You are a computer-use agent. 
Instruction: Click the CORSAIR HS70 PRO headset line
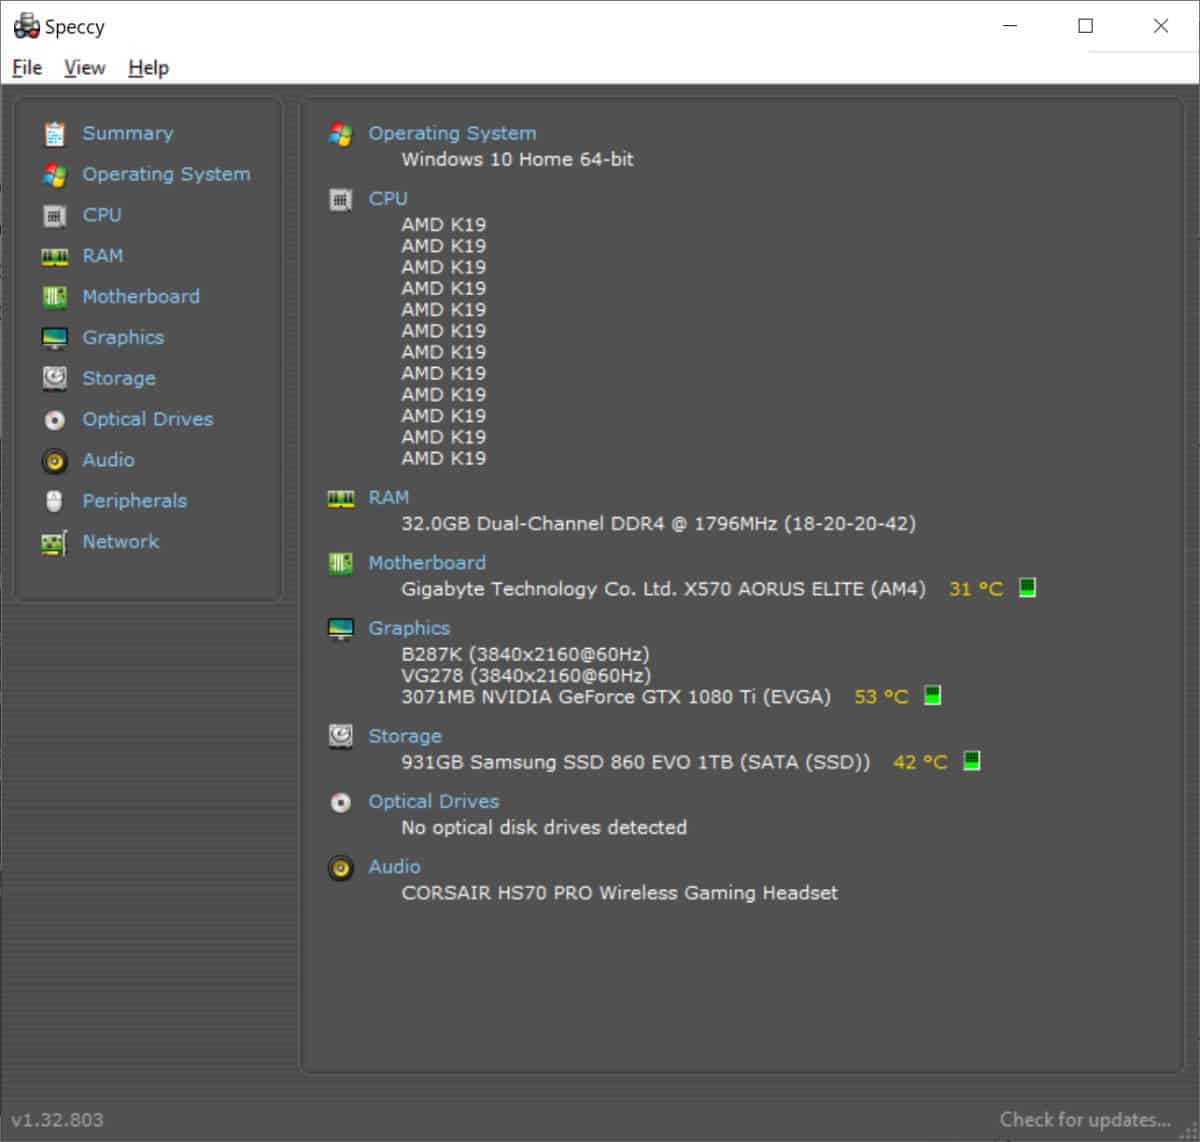[x=619, y=893]
